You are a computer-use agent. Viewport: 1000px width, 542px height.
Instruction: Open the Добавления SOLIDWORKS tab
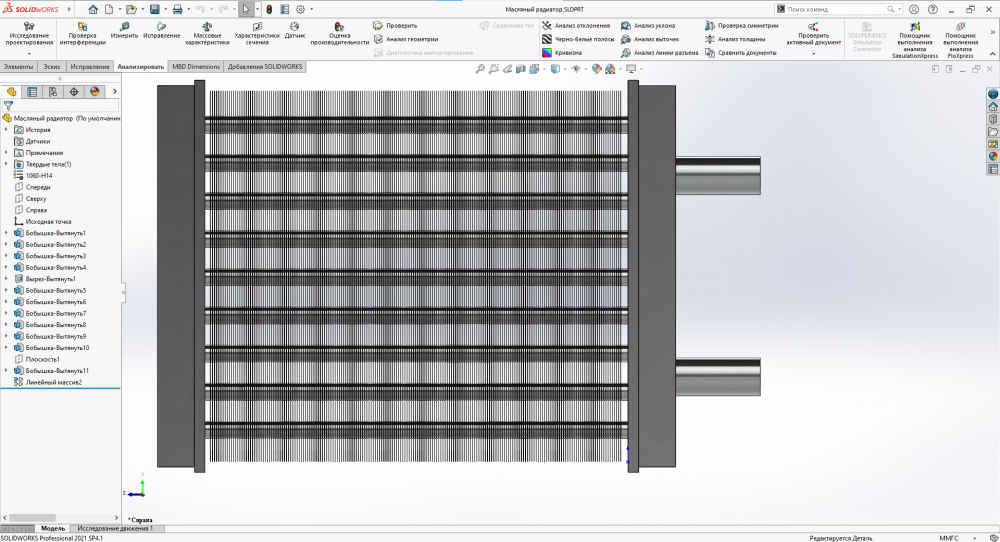pos(265,67)
